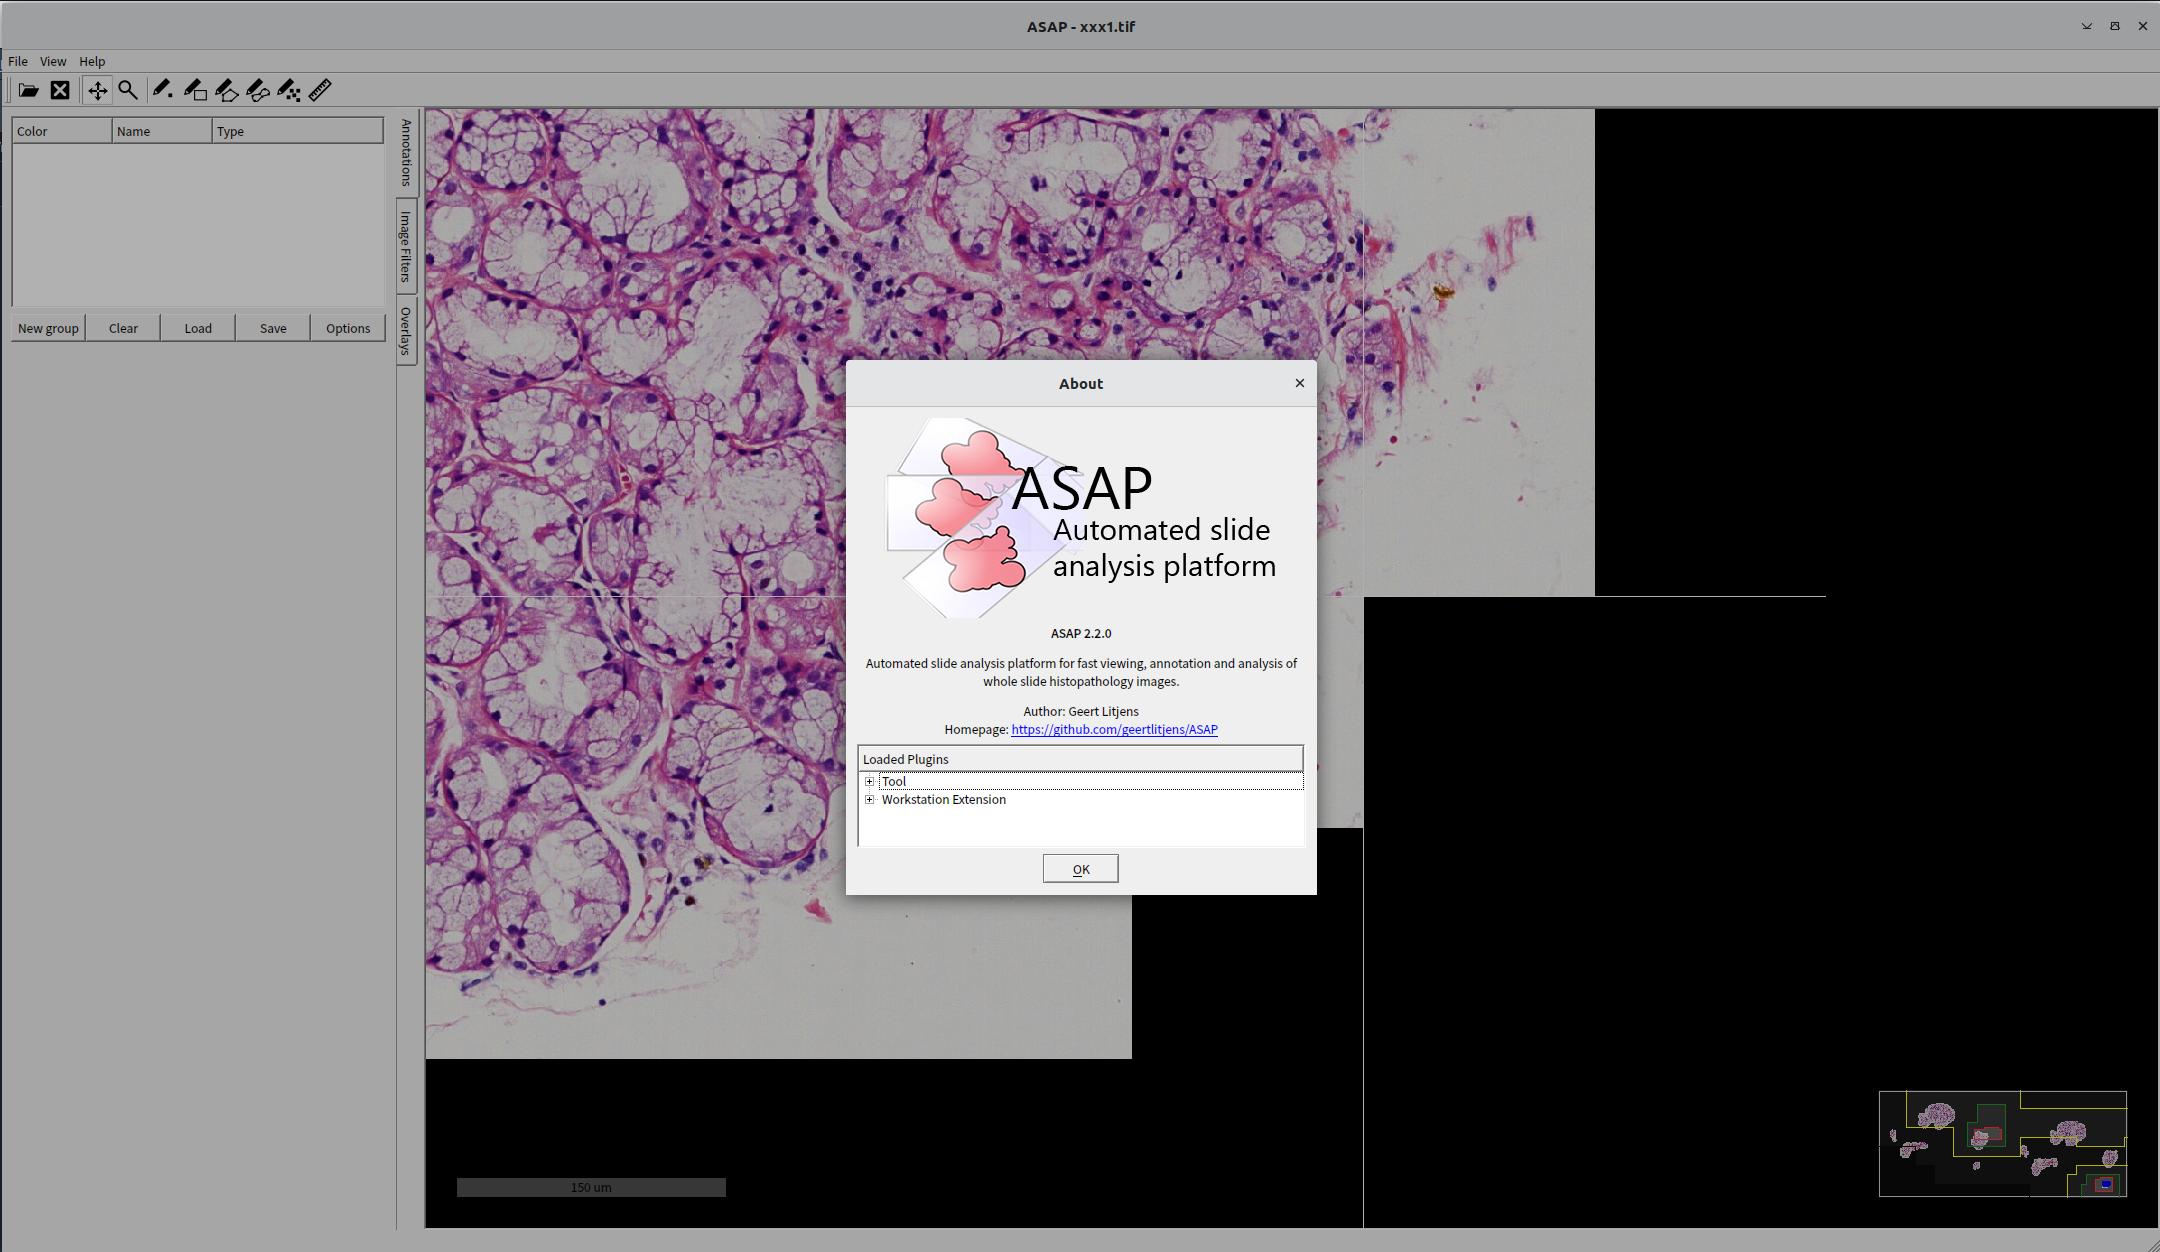Click the slide overview minimap
Viewport: 2160px width, 1252px height.
tap(2003, 1143)
